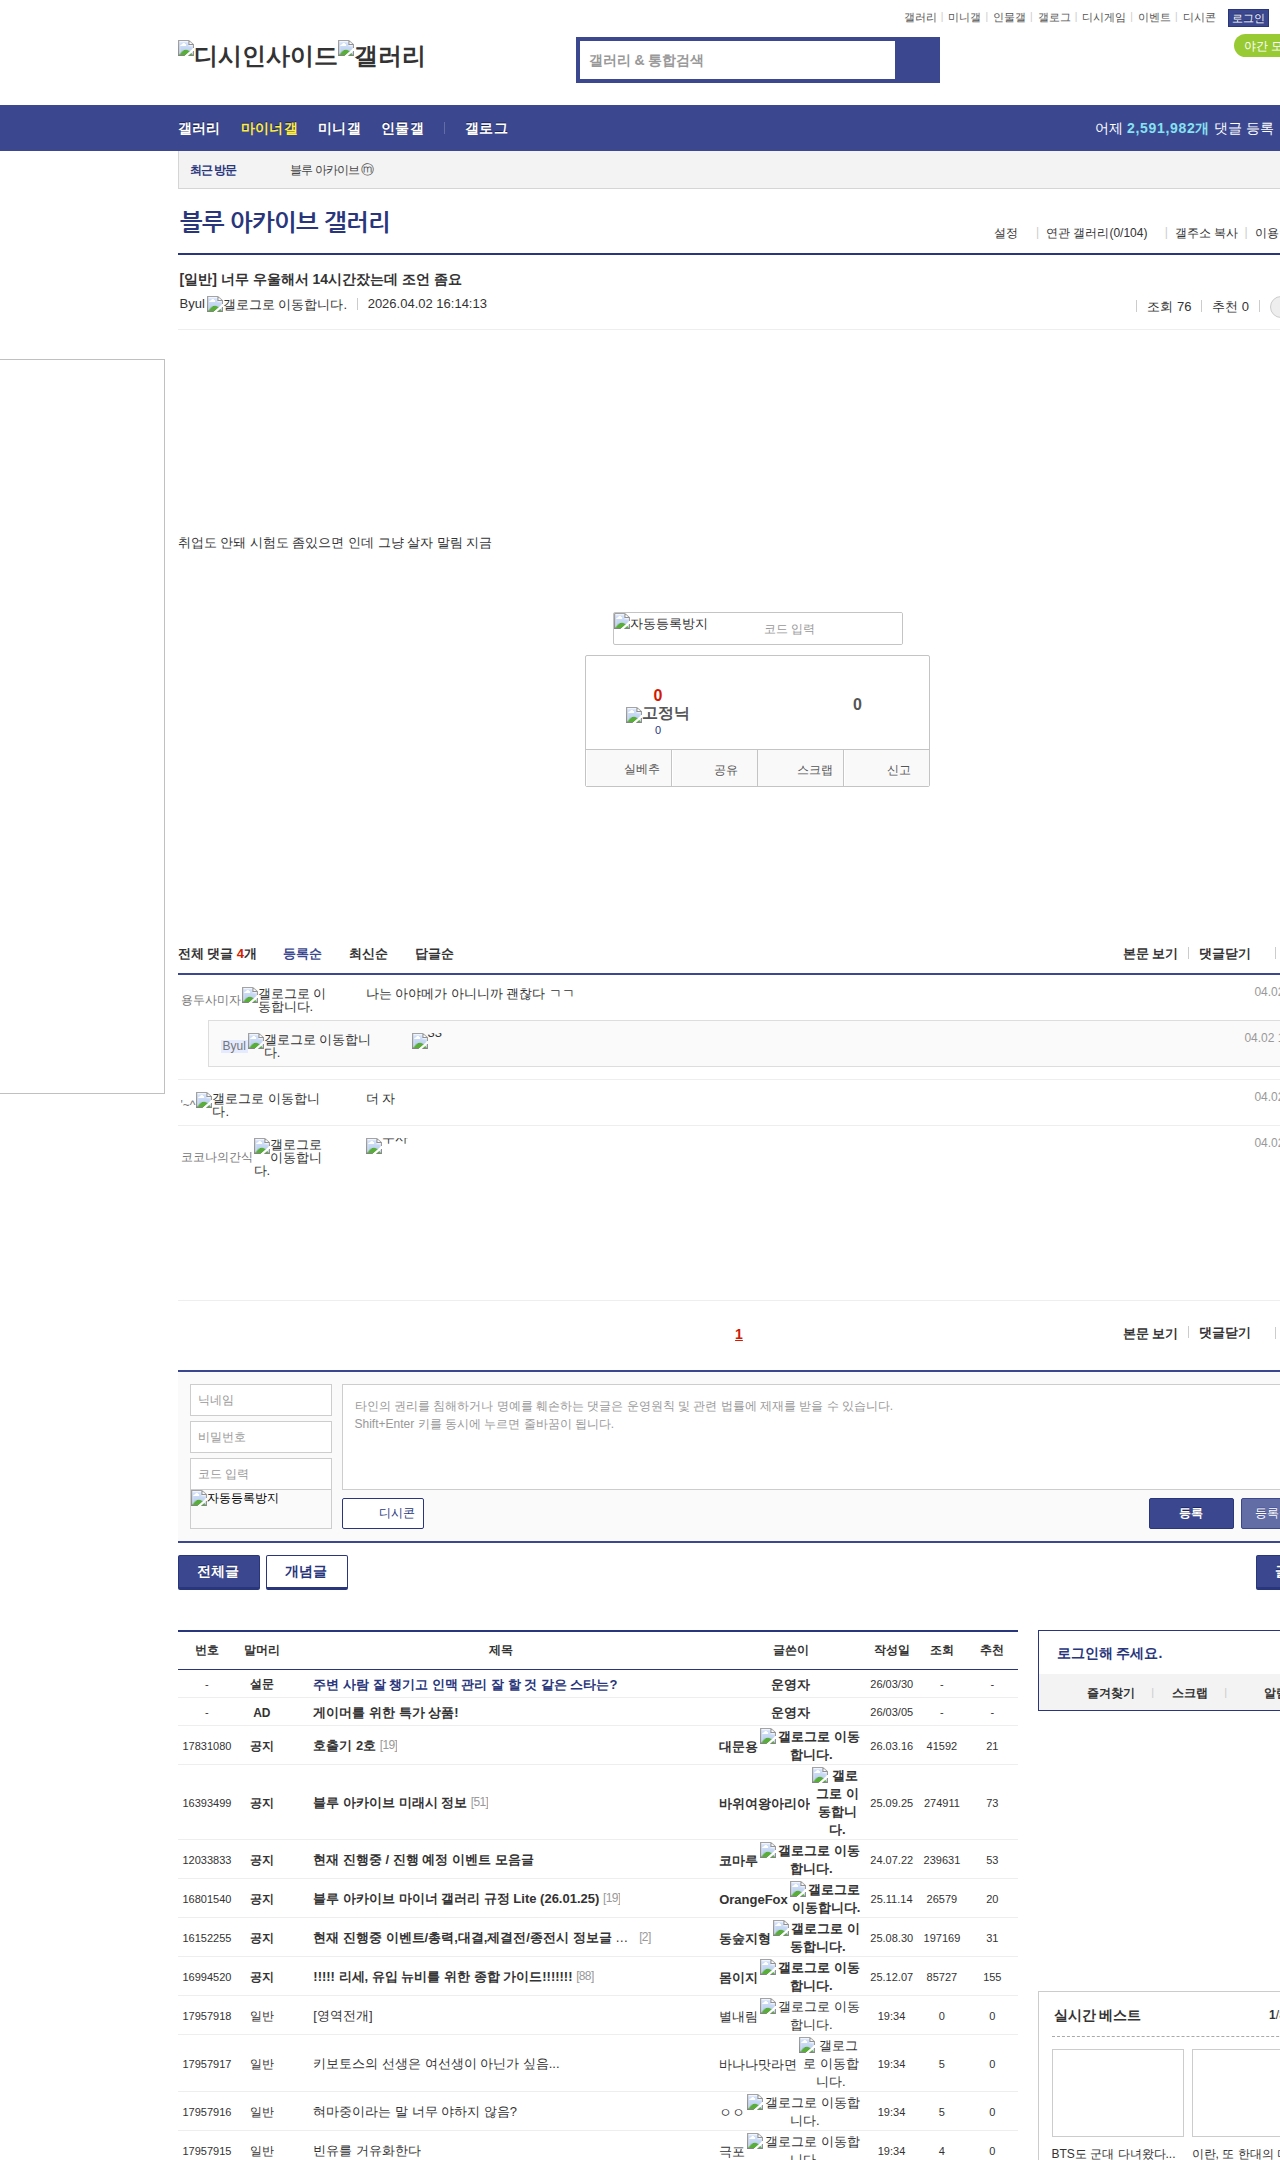Open post 리세, 유입 뉴비를 위한 종합 가이드
Viewport: 1280px width, 2160px height.
click(x=443, y=1976)
